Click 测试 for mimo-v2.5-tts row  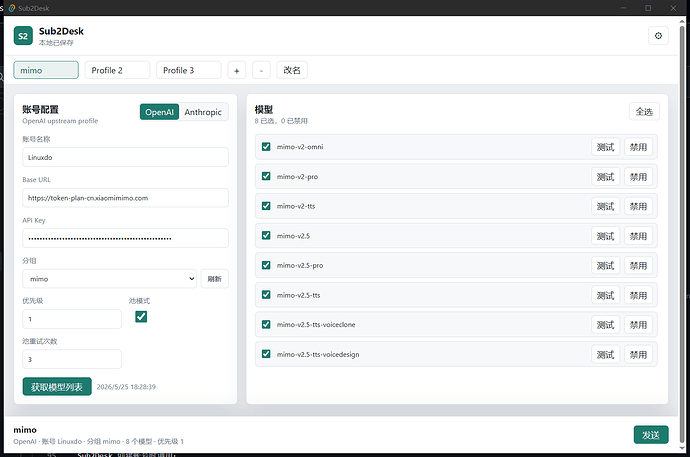606,295
